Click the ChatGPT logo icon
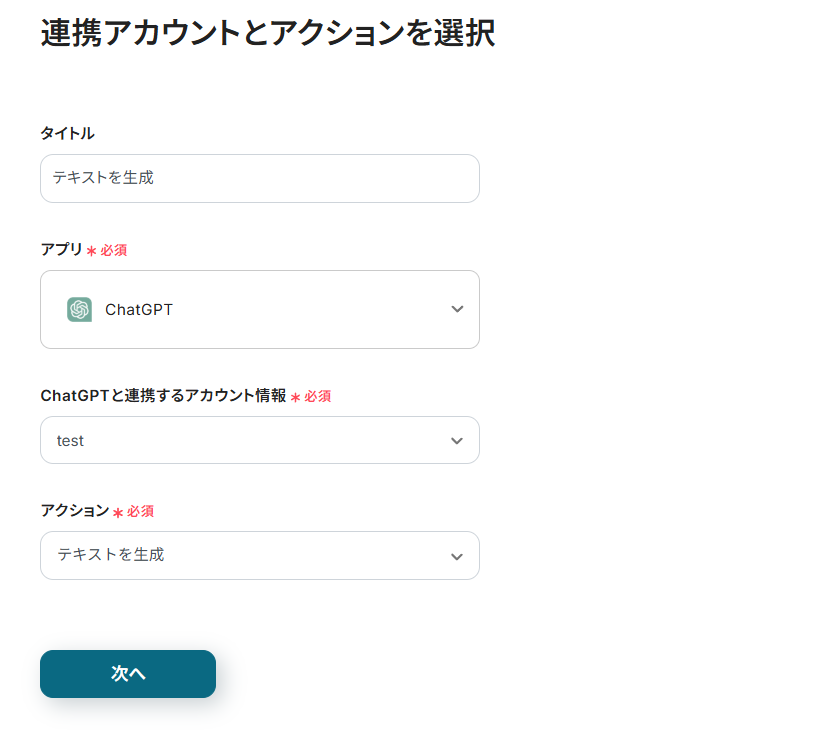 point(80,310)
